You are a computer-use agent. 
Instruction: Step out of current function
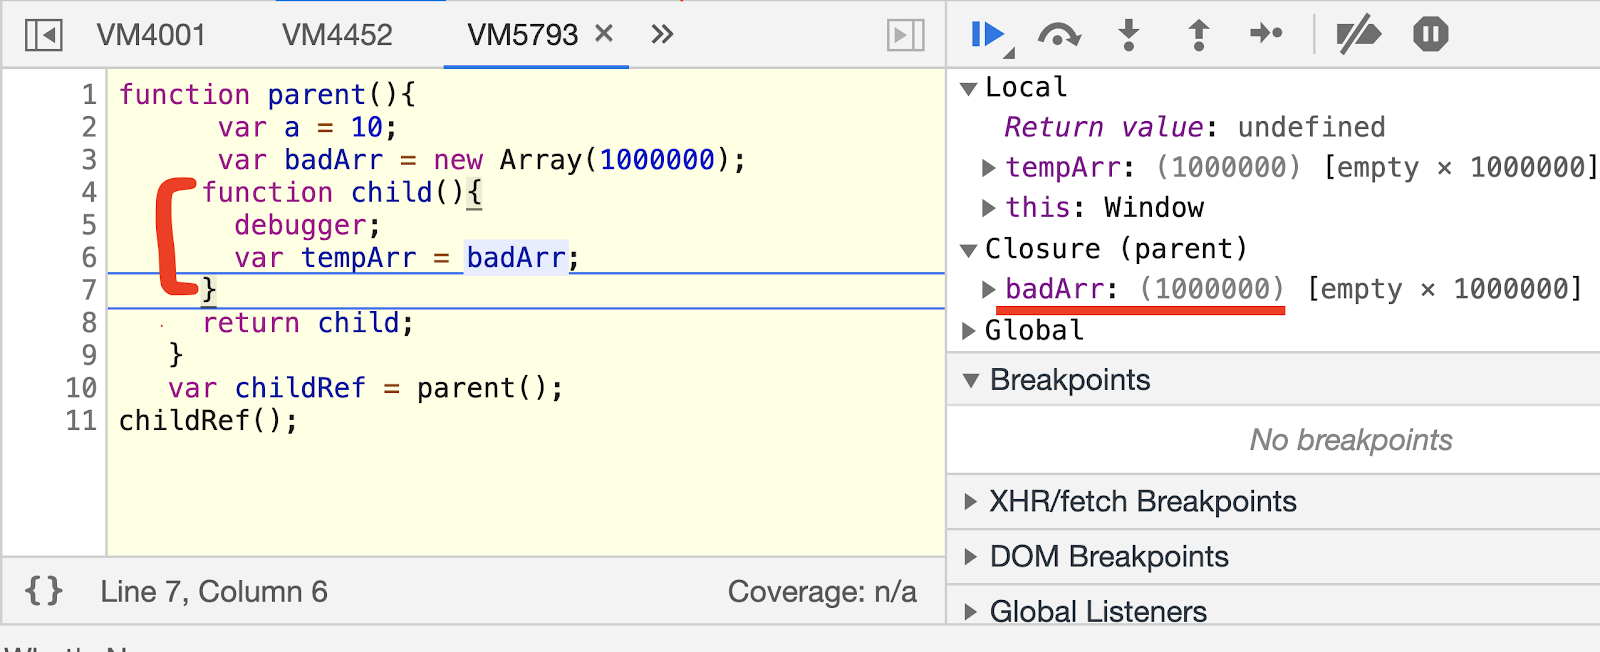tap(1198, 35)
